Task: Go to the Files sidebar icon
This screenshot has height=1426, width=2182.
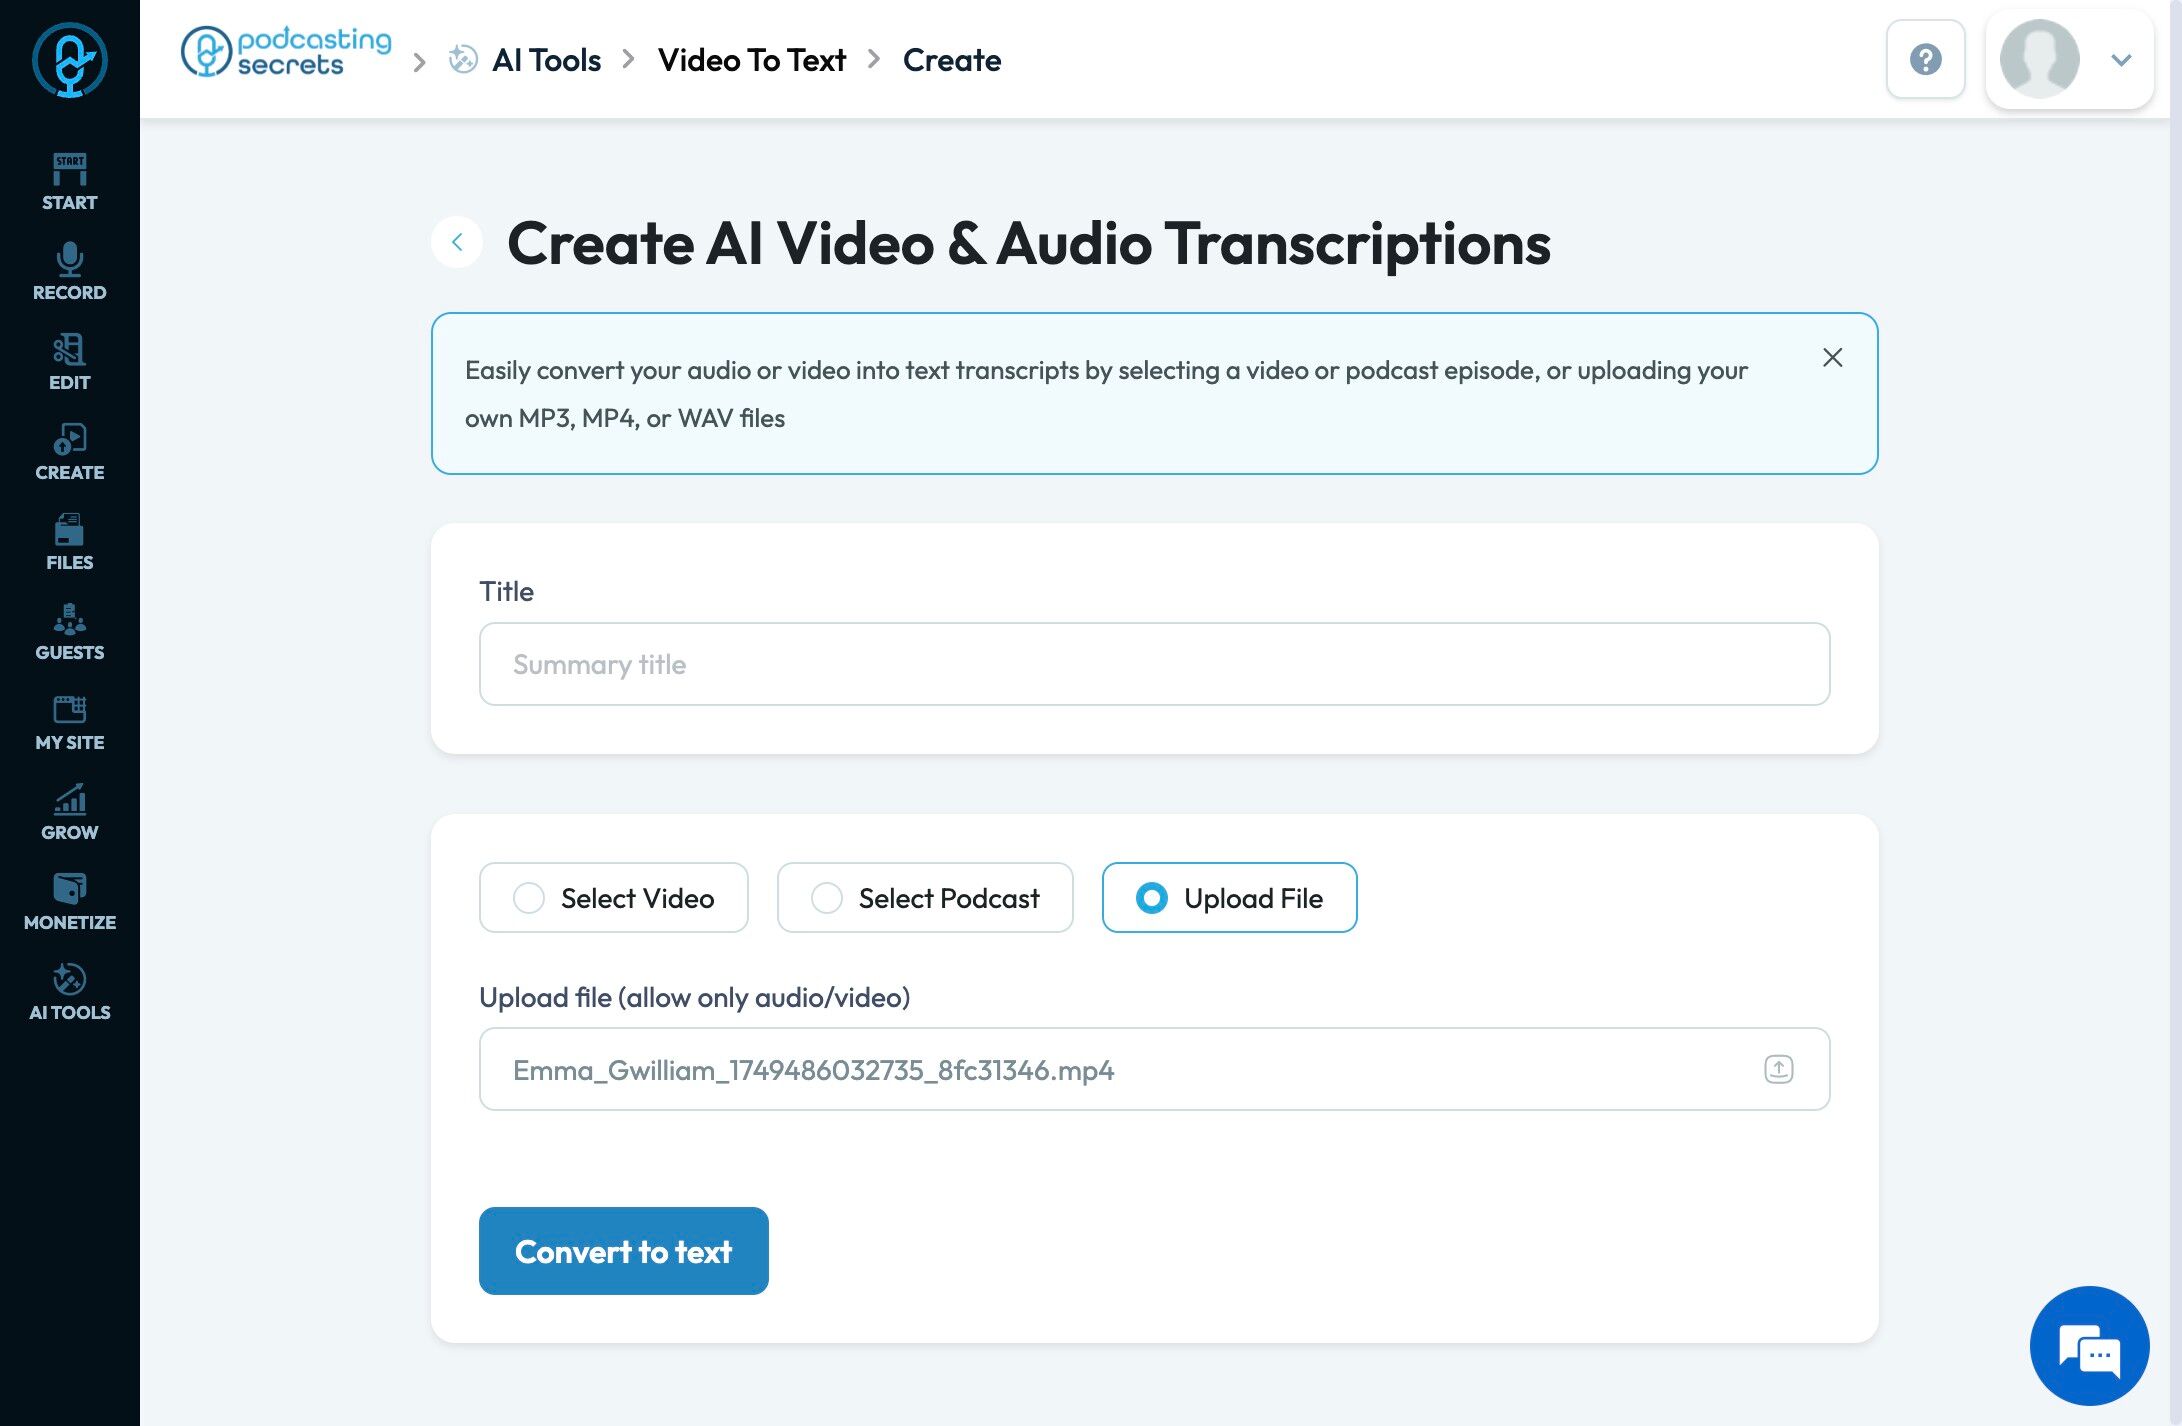Action: point(69,541)
